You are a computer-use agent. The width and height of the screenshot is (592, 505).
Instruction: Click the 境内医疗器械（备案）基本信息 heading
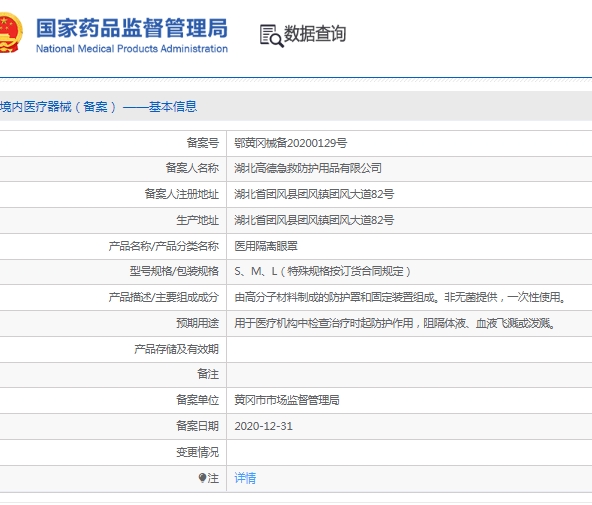click(x=98, y=106)
